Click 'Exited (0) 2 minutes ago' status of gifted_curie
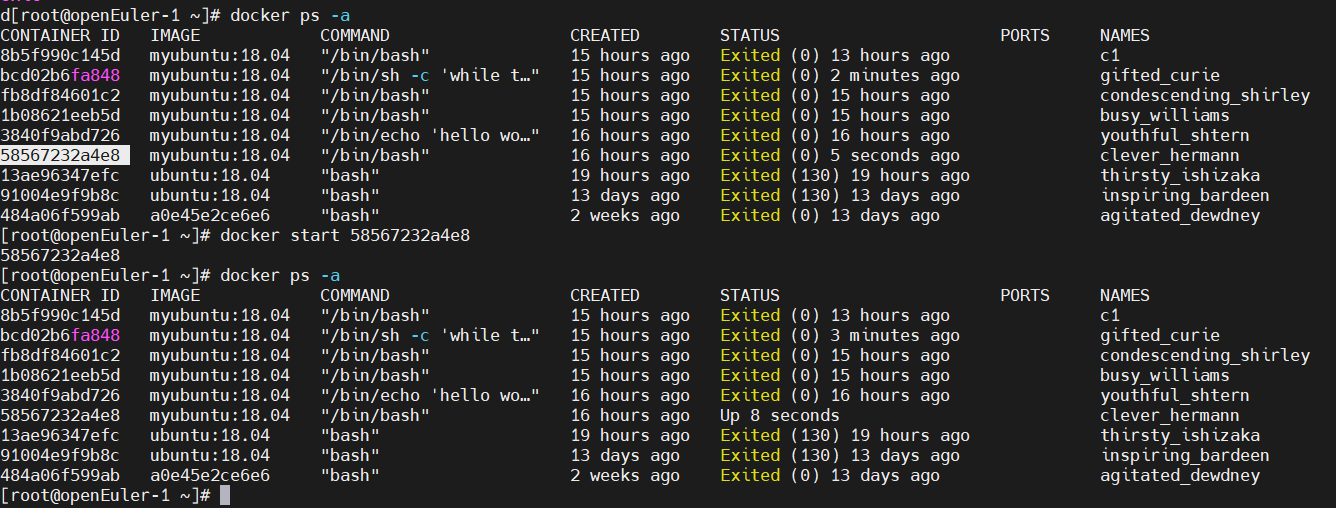 click(x=840, y=75)
